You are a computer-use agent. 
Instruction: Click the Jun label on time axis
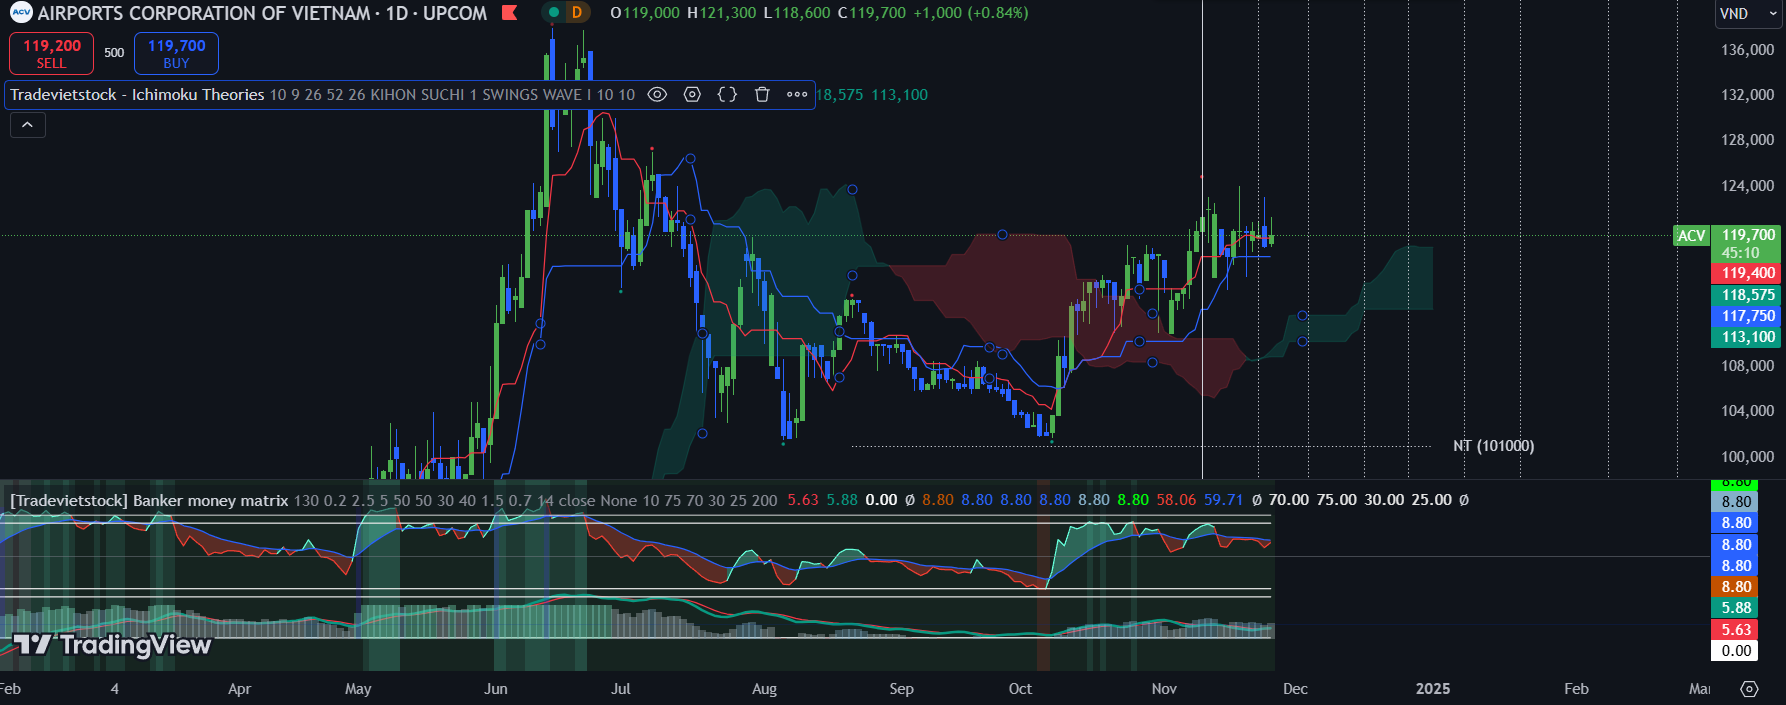[x=496, y=689]
